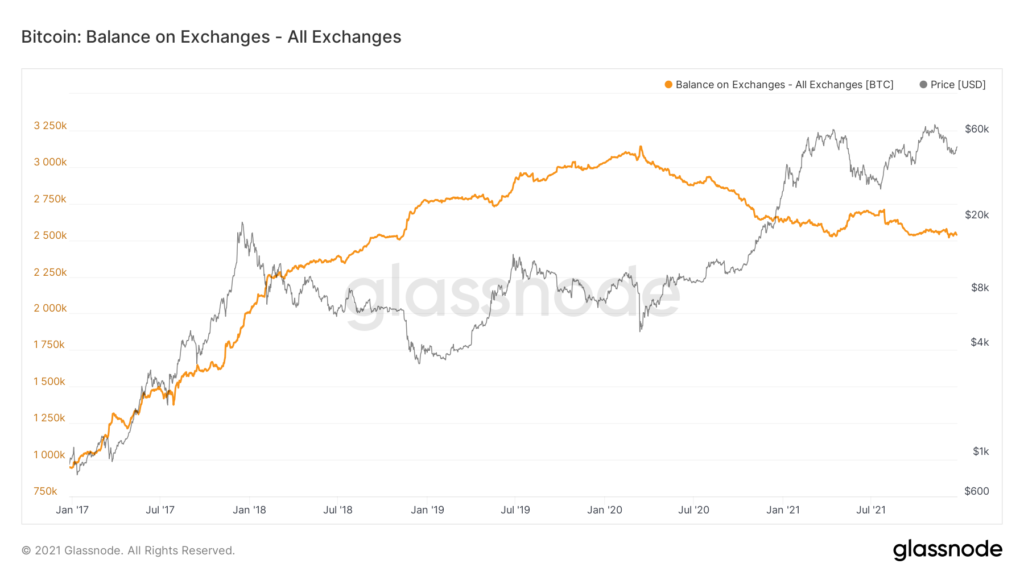
Task: Select the Jan '17 x-axis label
Action: [x=72, y=510]
